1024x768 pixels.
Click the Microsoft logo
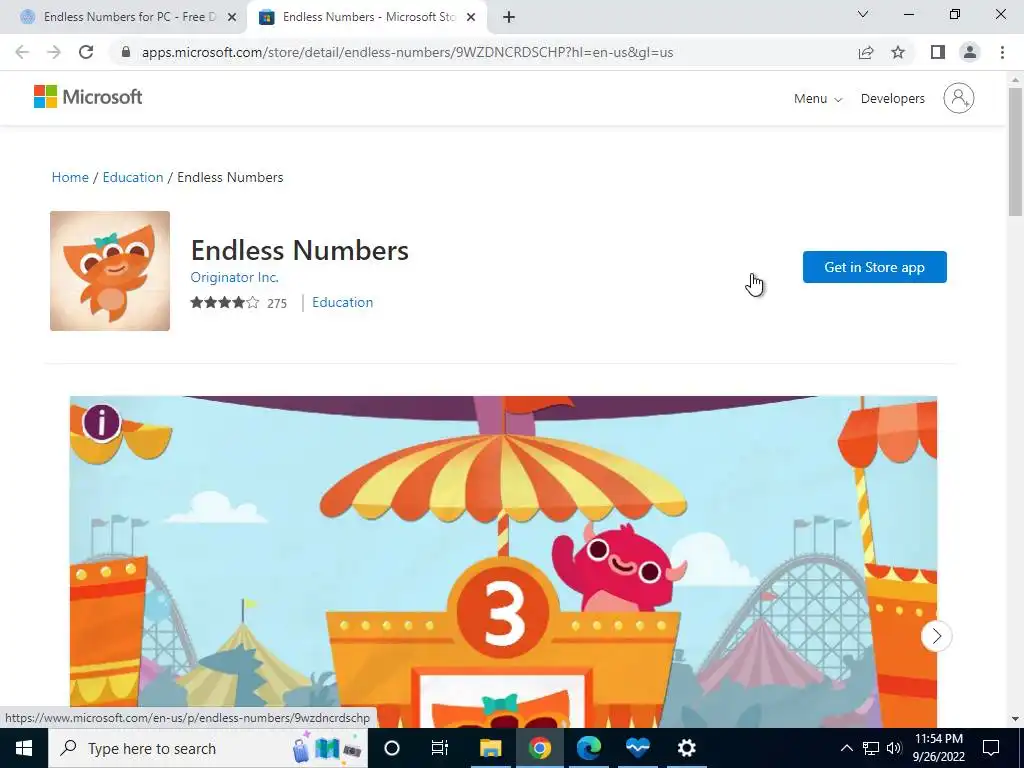coord(88,97)
